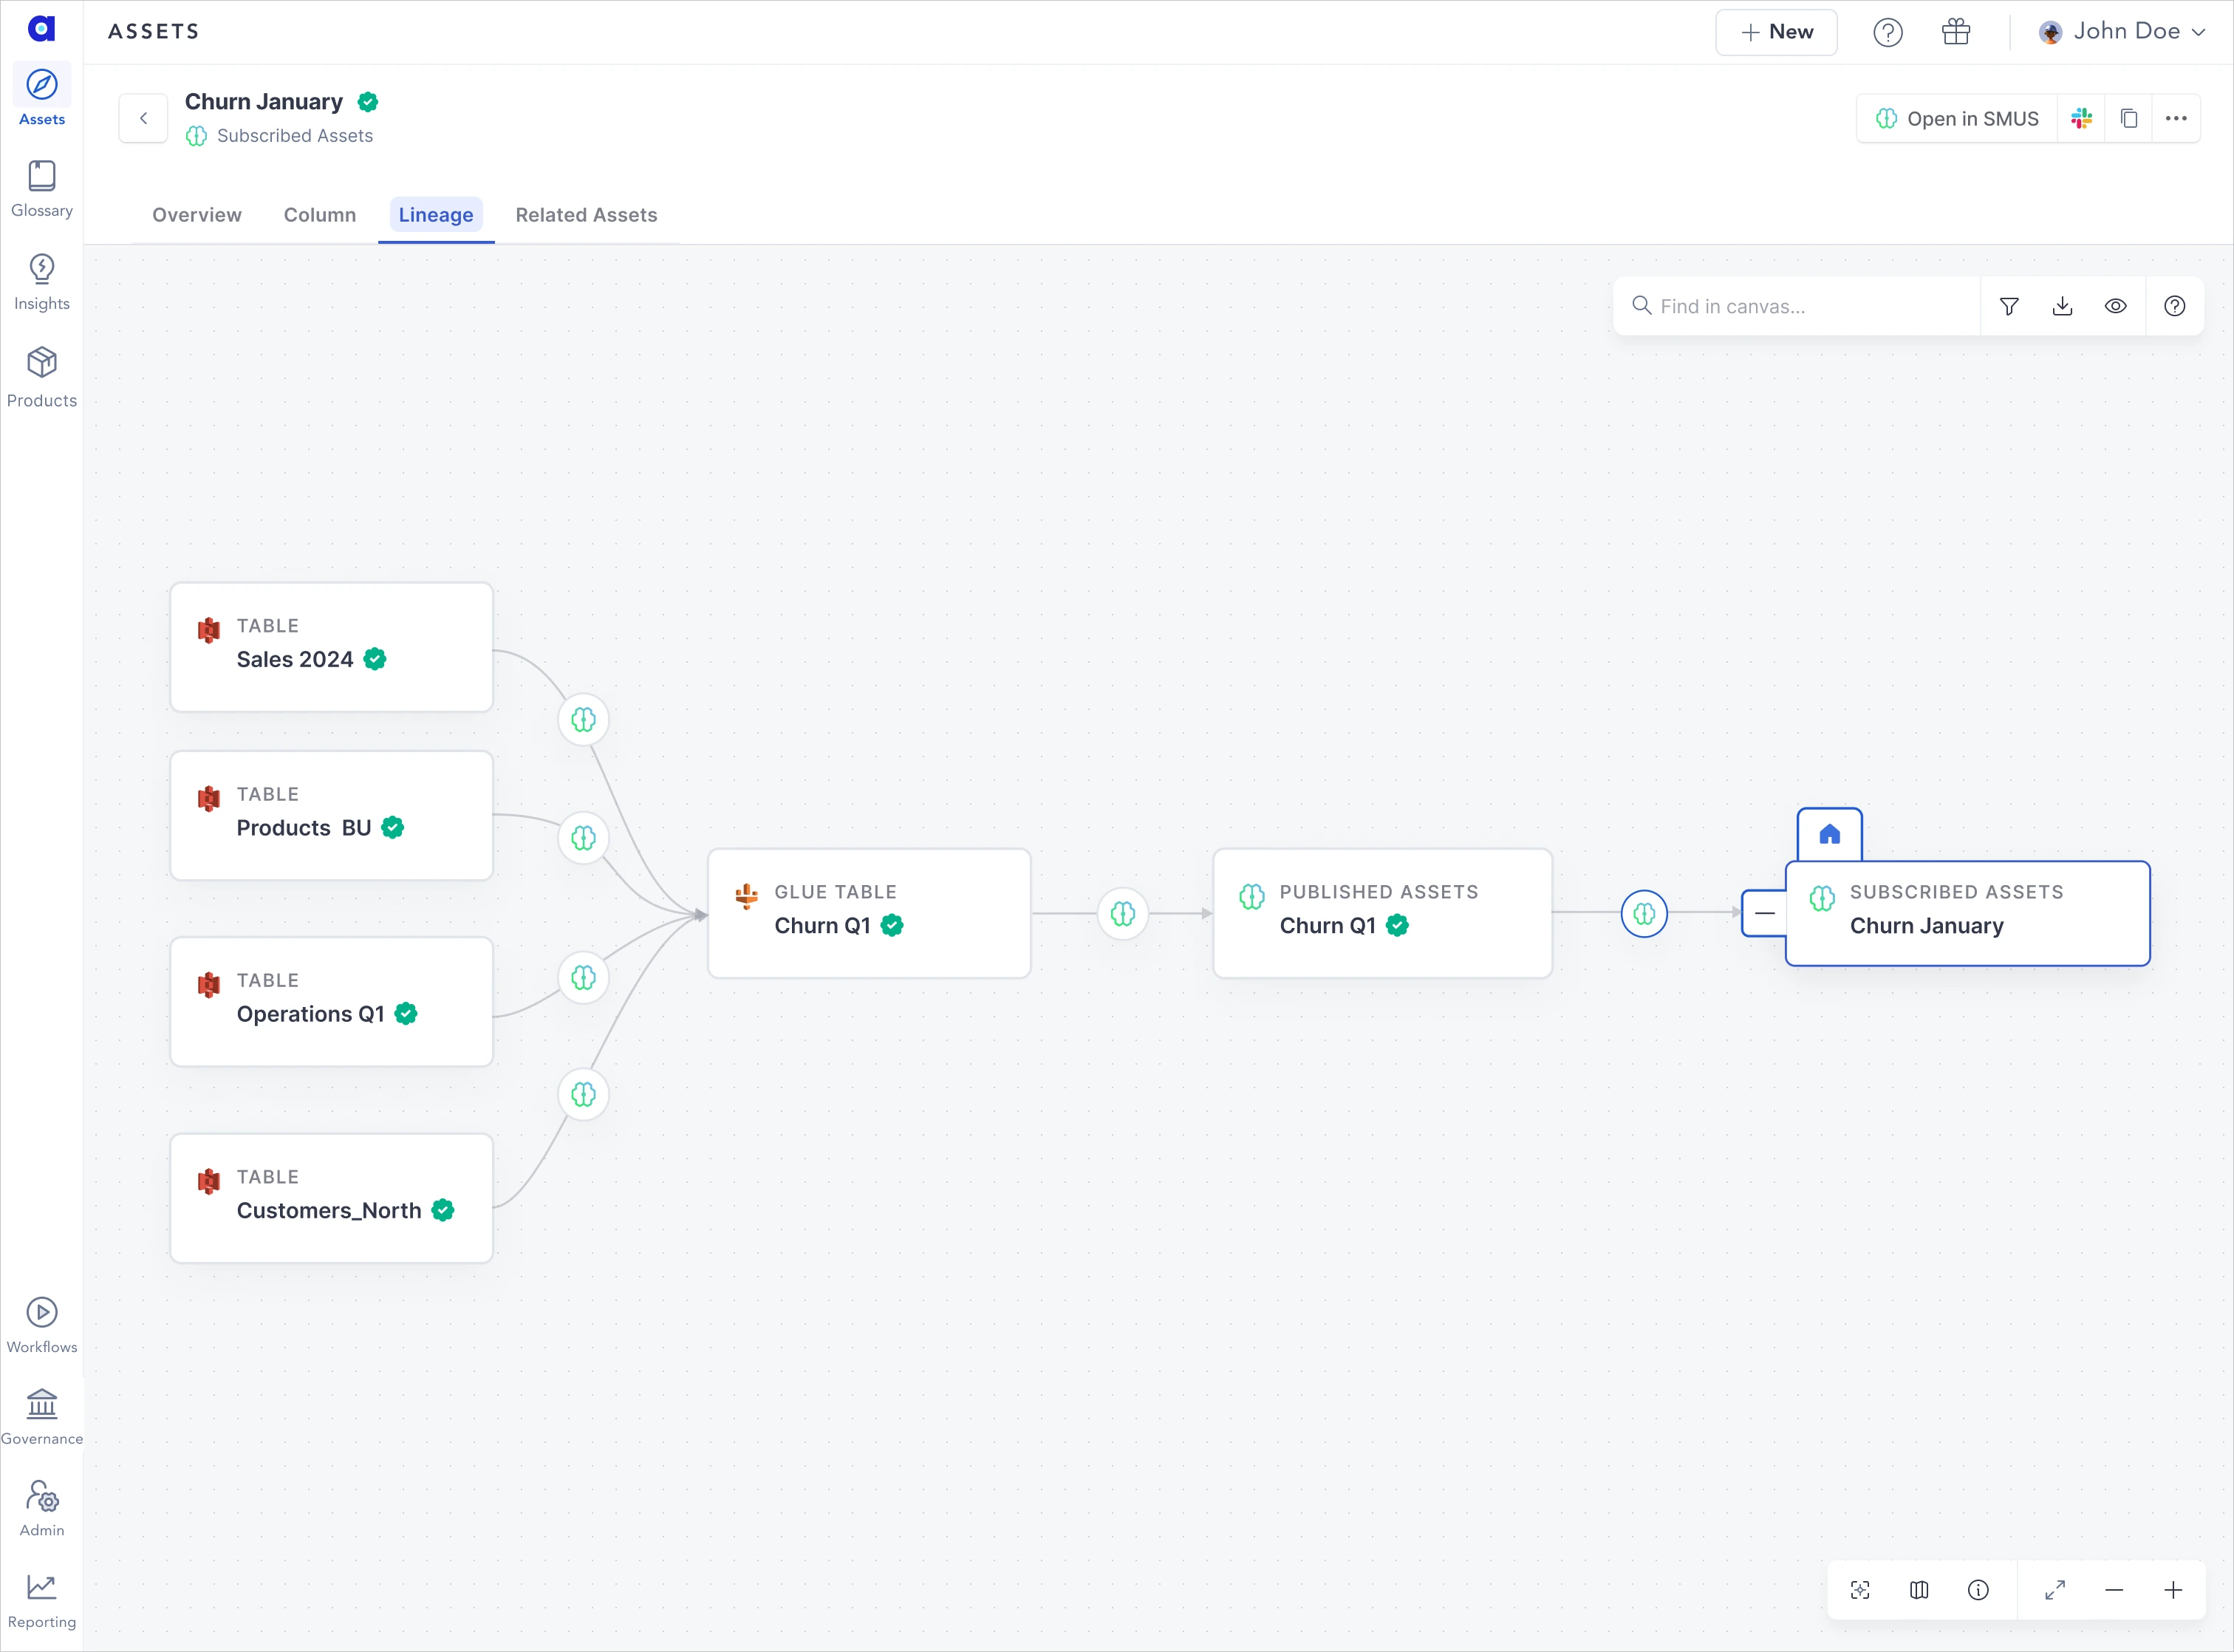Open canvas filter options
This screenshot has width=2234, height=1652.
(2009, 306)
